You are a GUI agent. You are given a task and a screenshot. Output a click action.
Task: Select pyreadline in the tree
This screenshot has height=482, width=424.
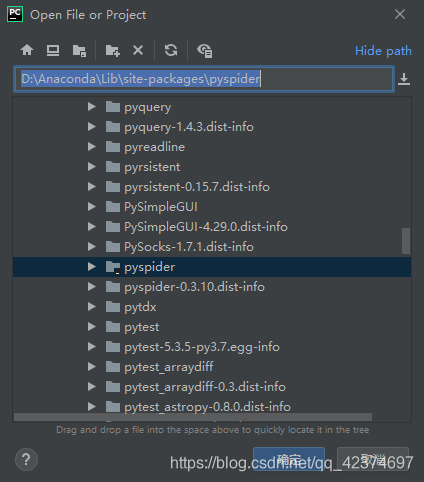click(154, 147)
